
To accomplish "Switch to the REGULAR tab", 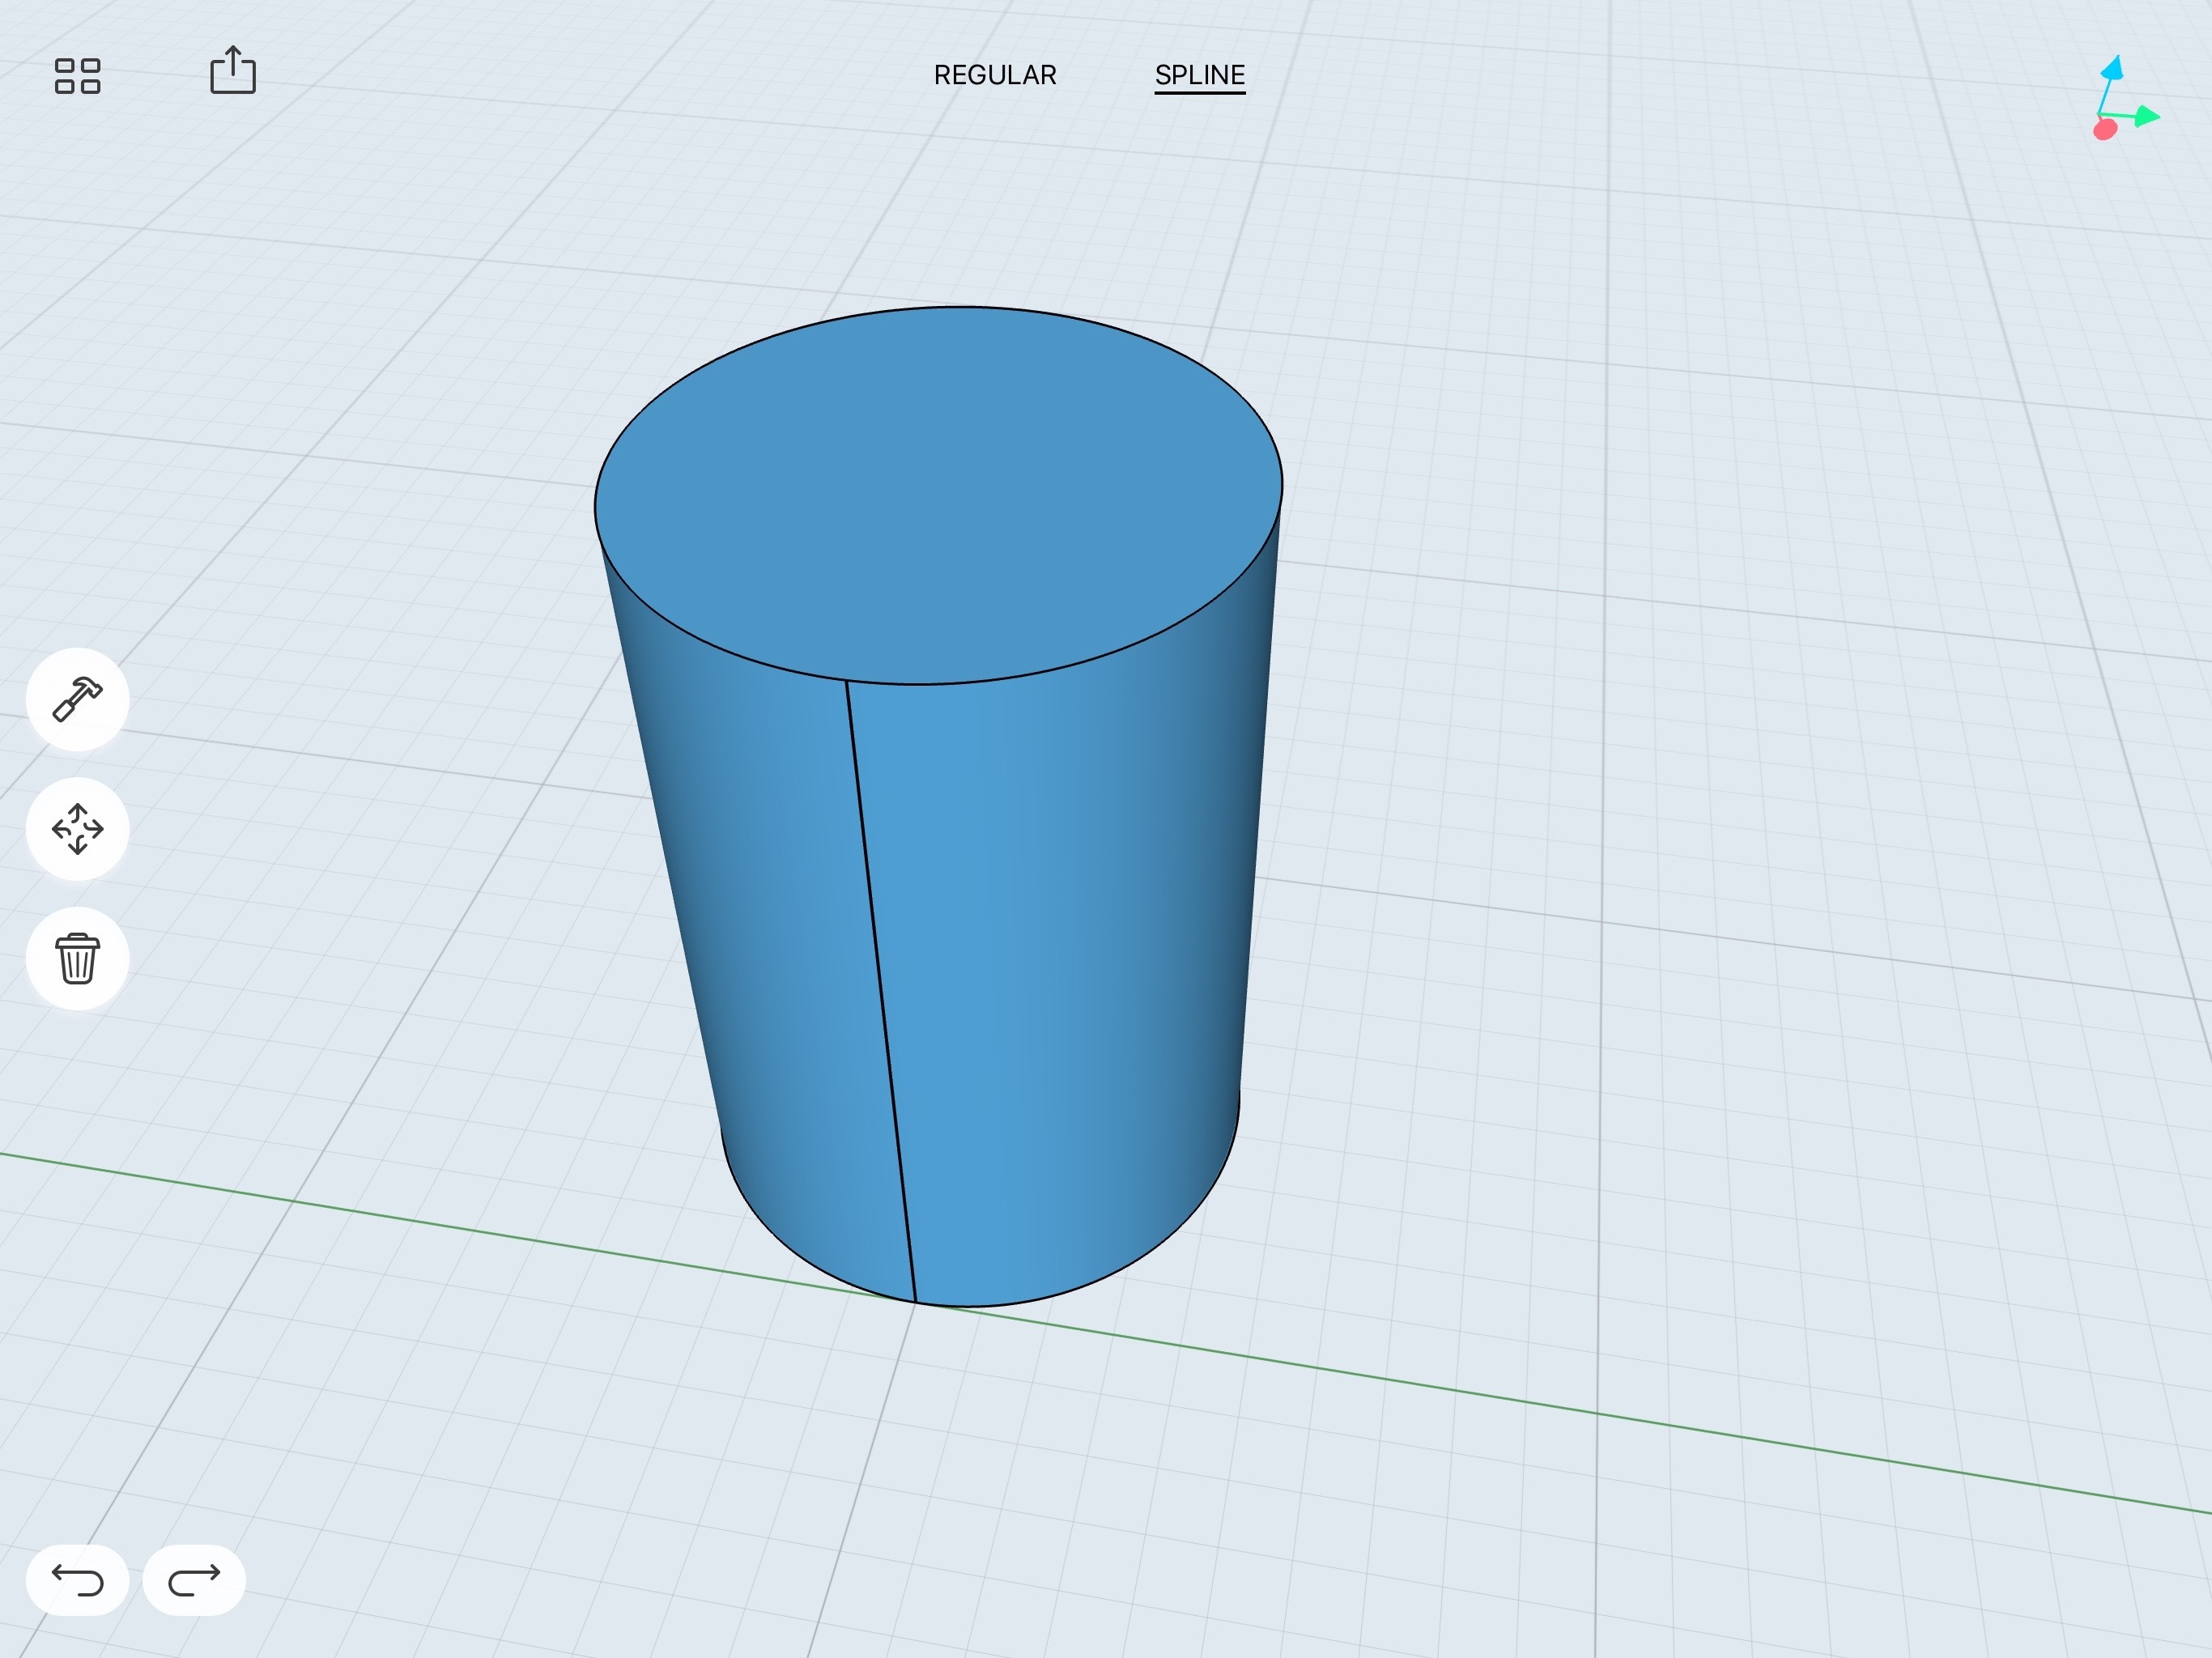I will pyautogui.click(x=995, y=75).
